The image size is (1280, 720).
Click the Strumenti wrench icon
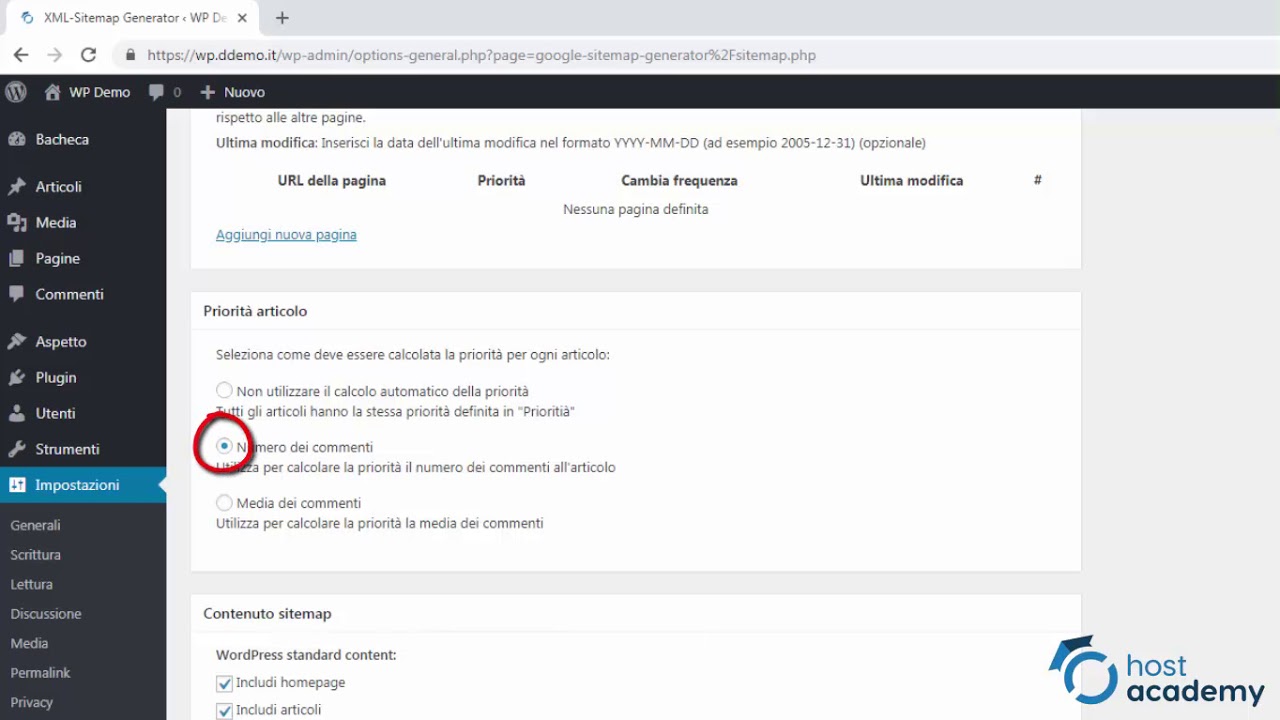pyautogui.click(x=16, y=450)
